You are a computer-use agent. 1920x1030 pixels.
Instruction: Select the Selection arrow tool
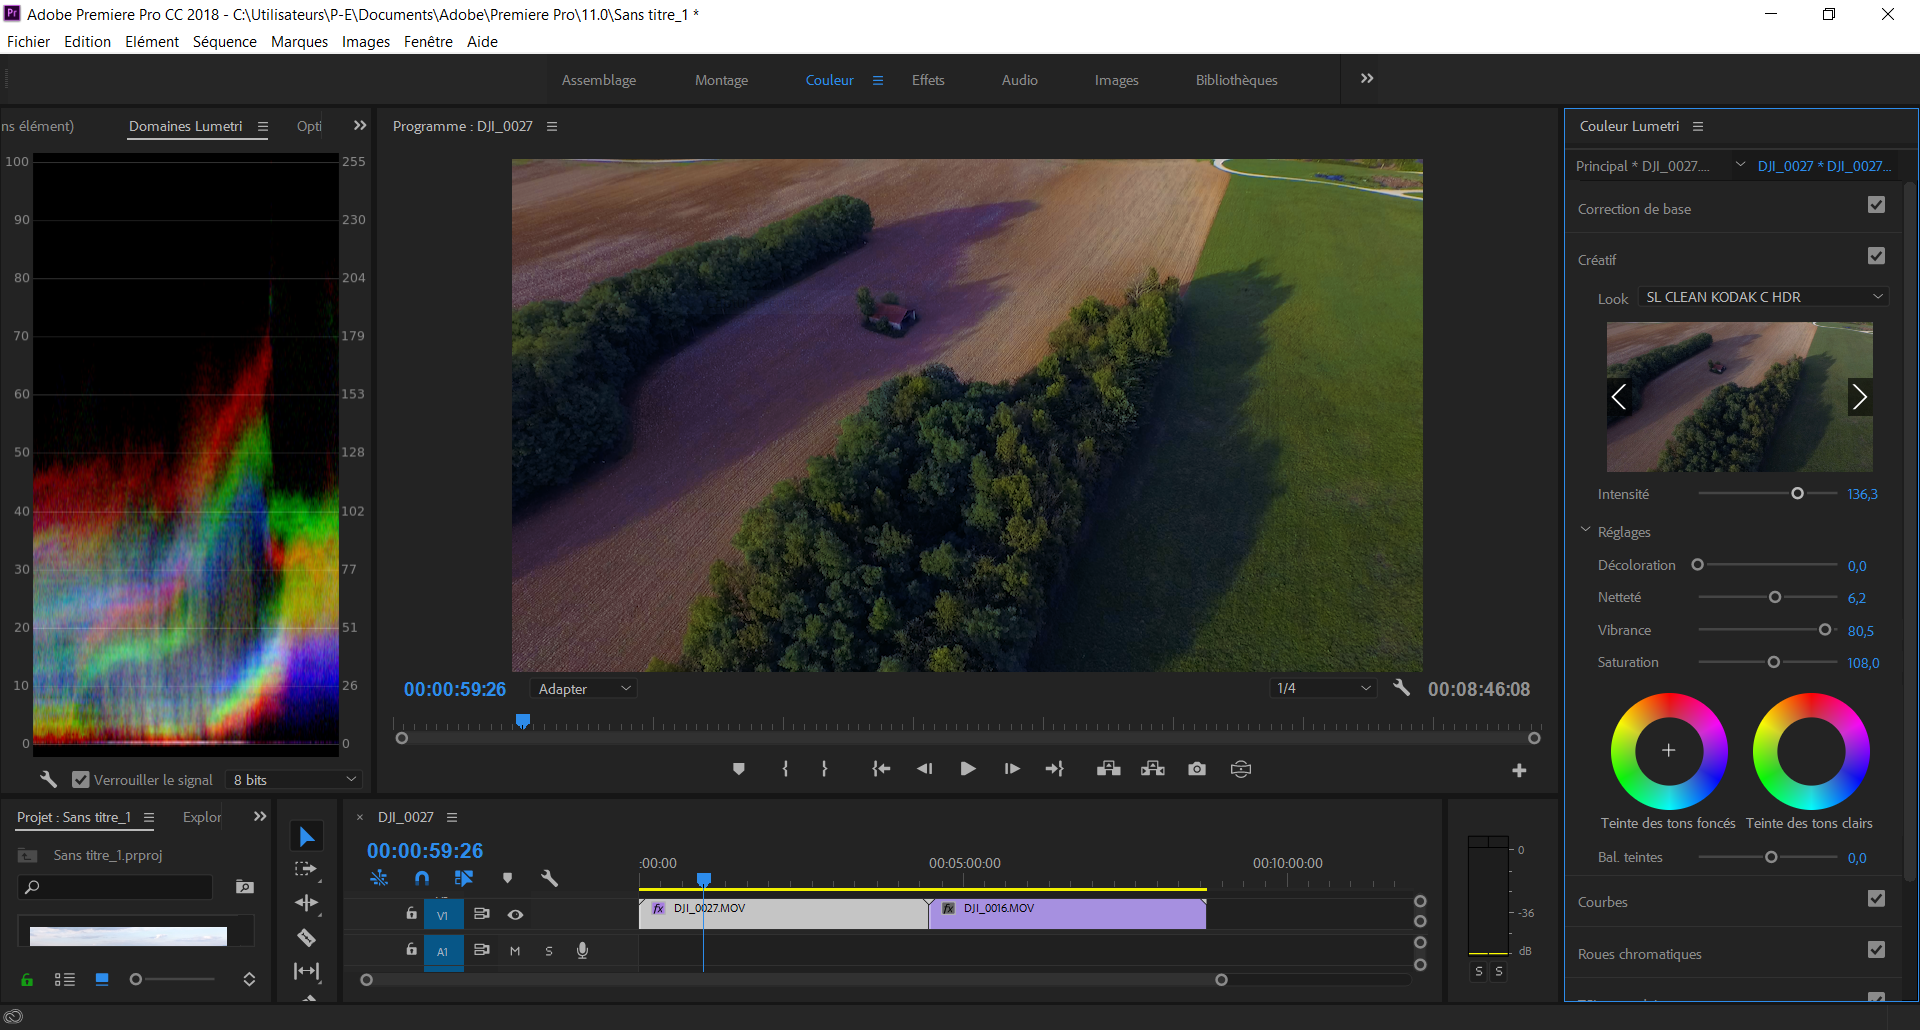click(x=307, y=837)
